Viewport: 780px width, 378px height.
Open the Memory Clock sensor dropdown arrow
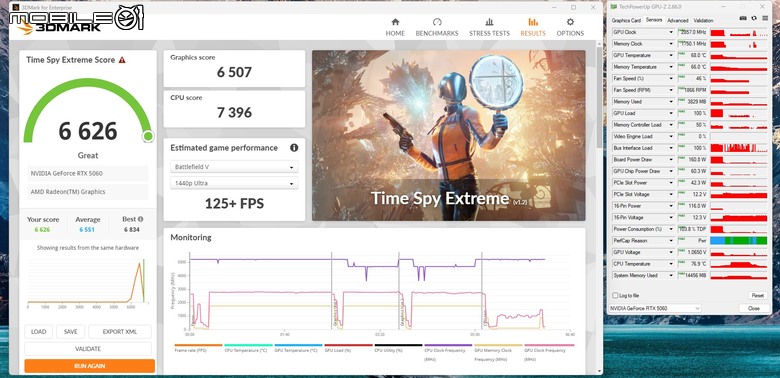click(x=671, y=44)
